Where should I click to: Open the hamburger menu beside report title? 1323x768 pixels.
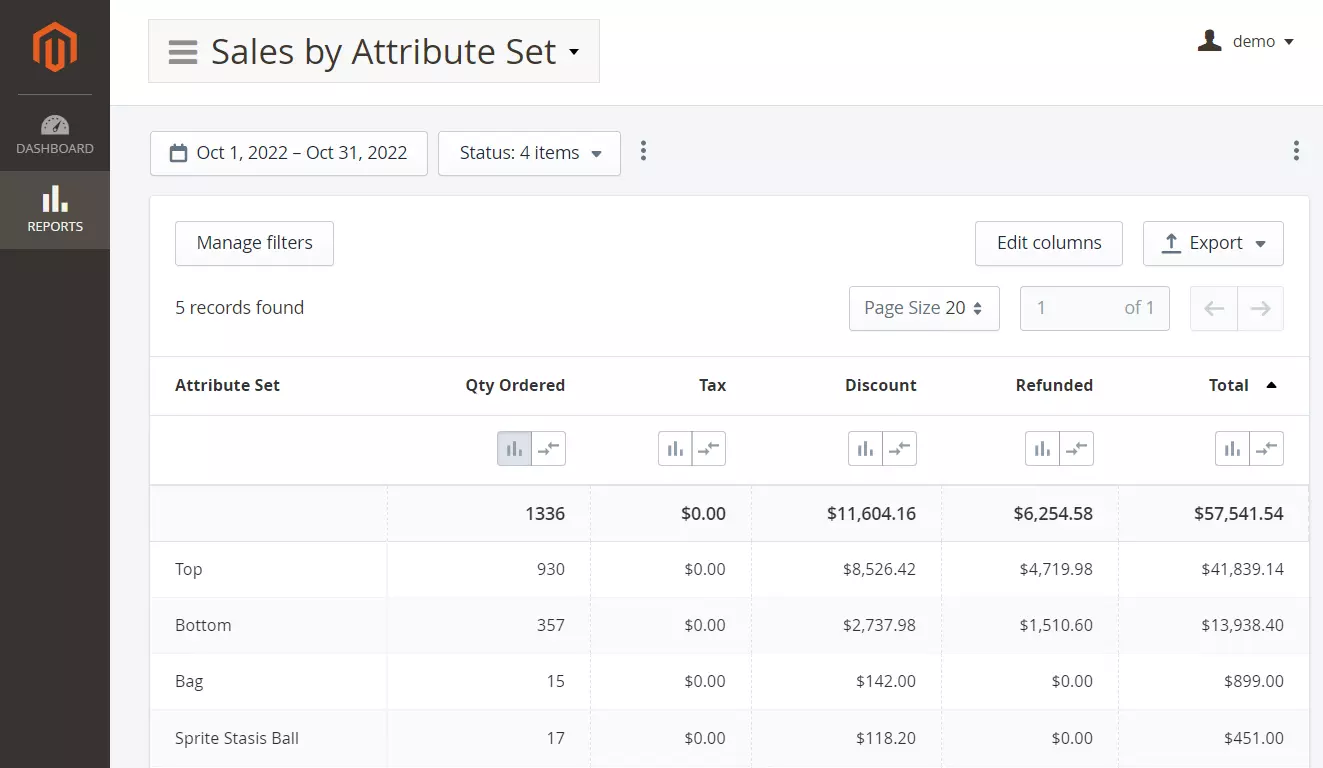(x=182, y=52)
